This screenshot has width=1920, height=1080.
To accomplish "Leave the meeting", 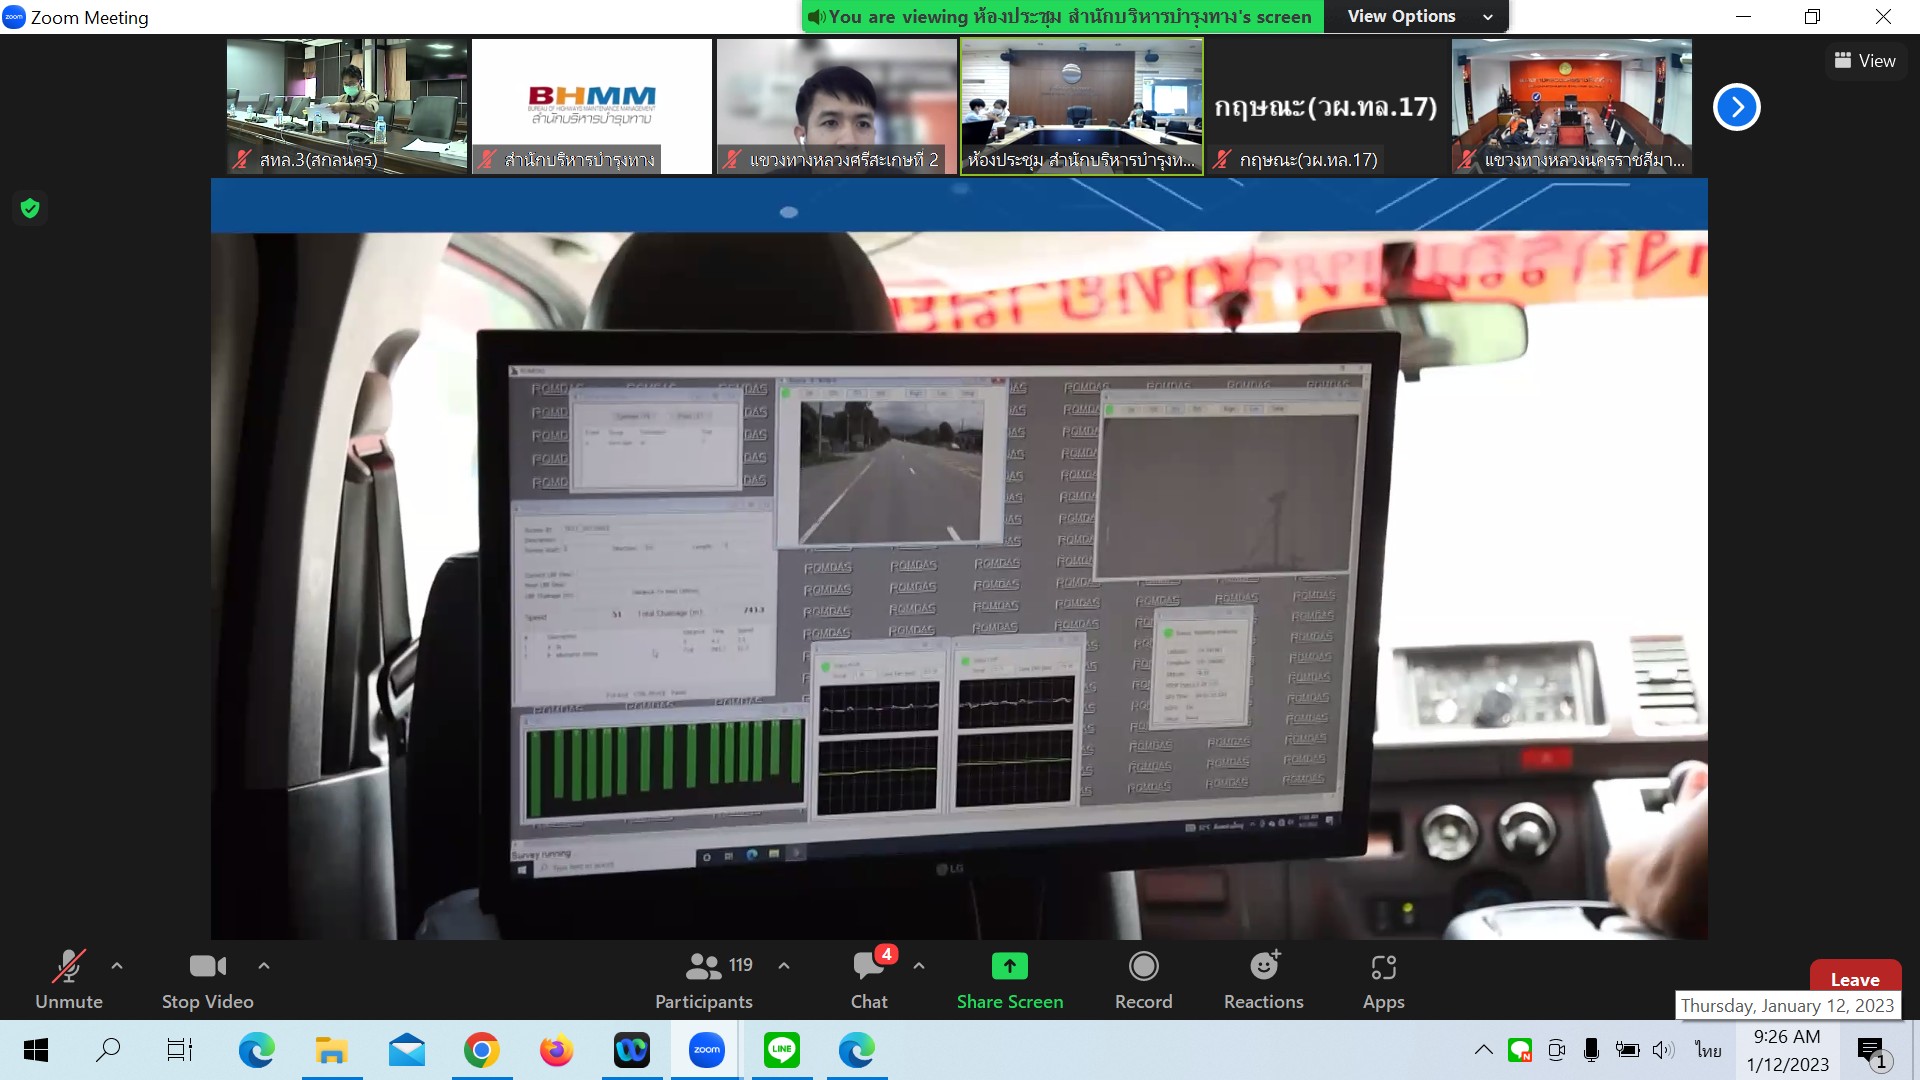I will [1854, 979].
